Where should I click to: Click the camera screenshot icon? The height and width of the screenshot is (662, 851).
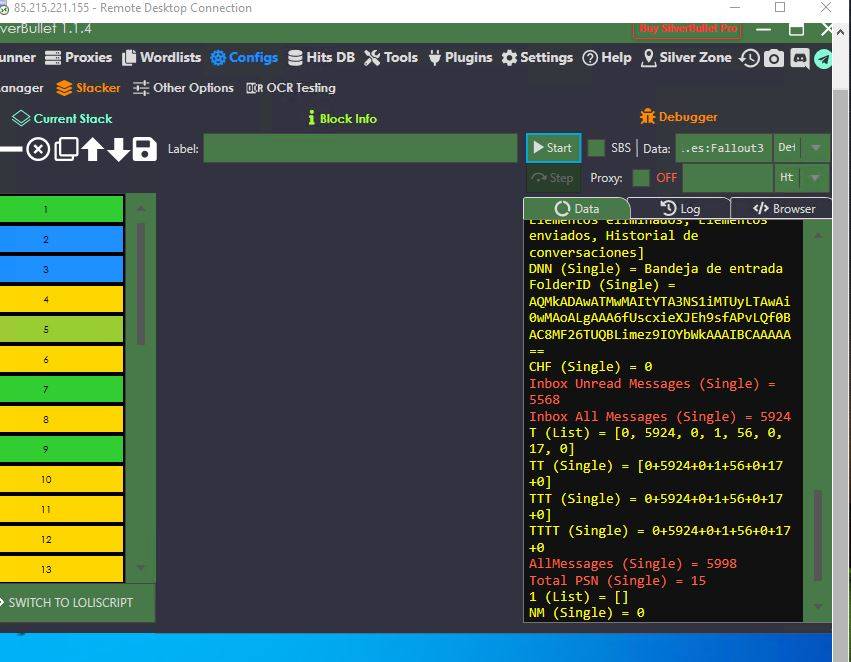(774, 58)
